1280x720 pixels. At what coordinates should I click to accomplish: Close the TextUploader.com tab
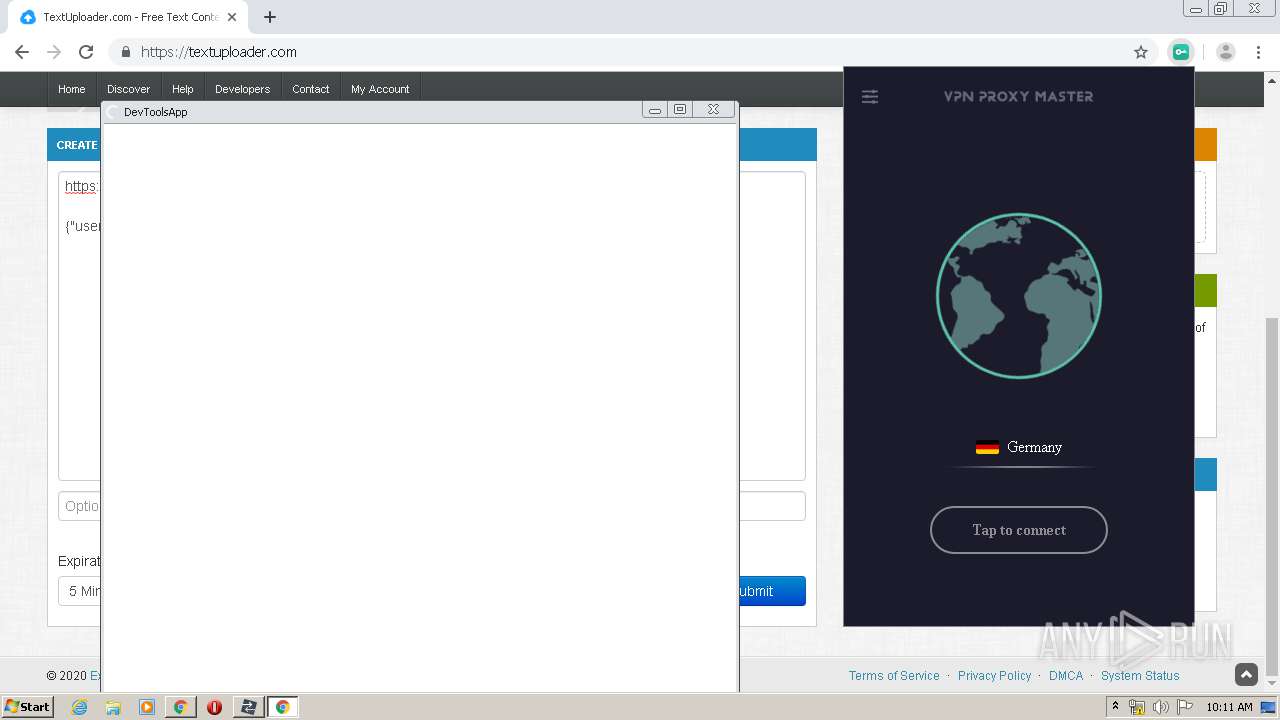point(234,17)
